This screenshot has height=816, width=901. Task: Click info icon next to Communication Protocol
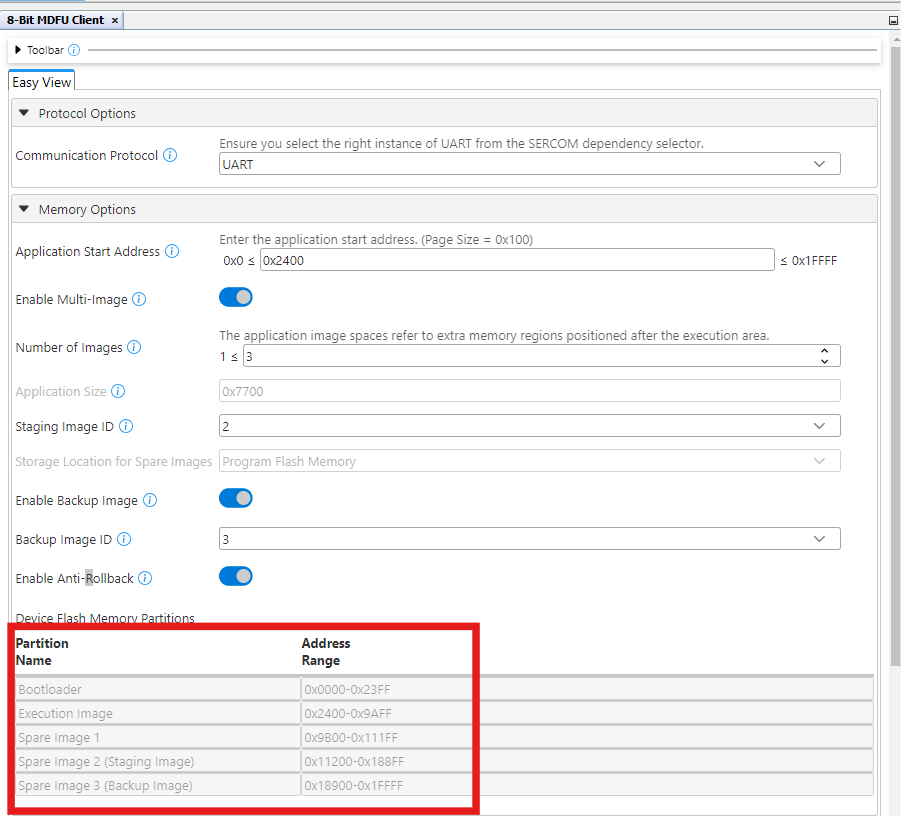[x=170, y=156]
